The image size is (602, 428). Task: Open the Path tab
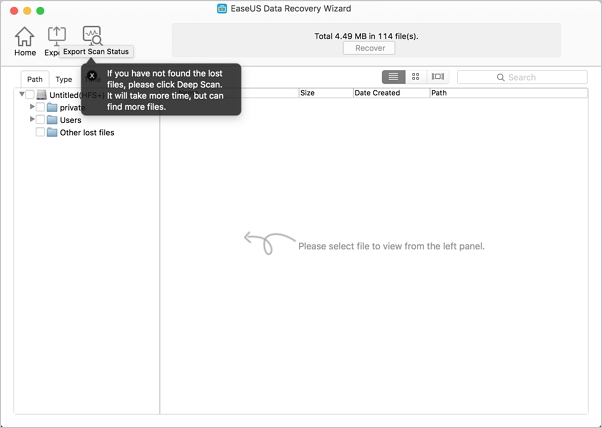tap(35, 79)
